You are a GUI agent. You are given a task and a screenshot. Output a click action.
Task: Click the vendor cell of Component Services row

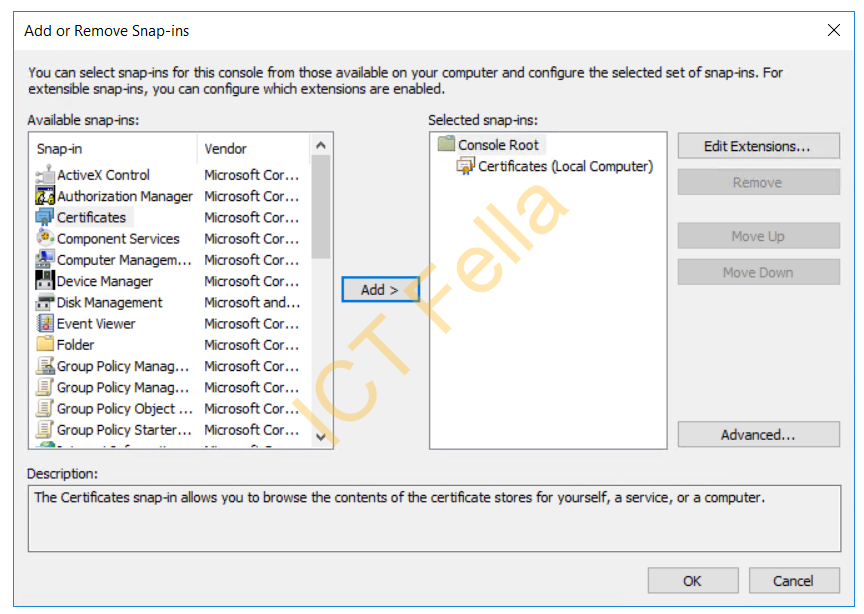pos(252,239)
